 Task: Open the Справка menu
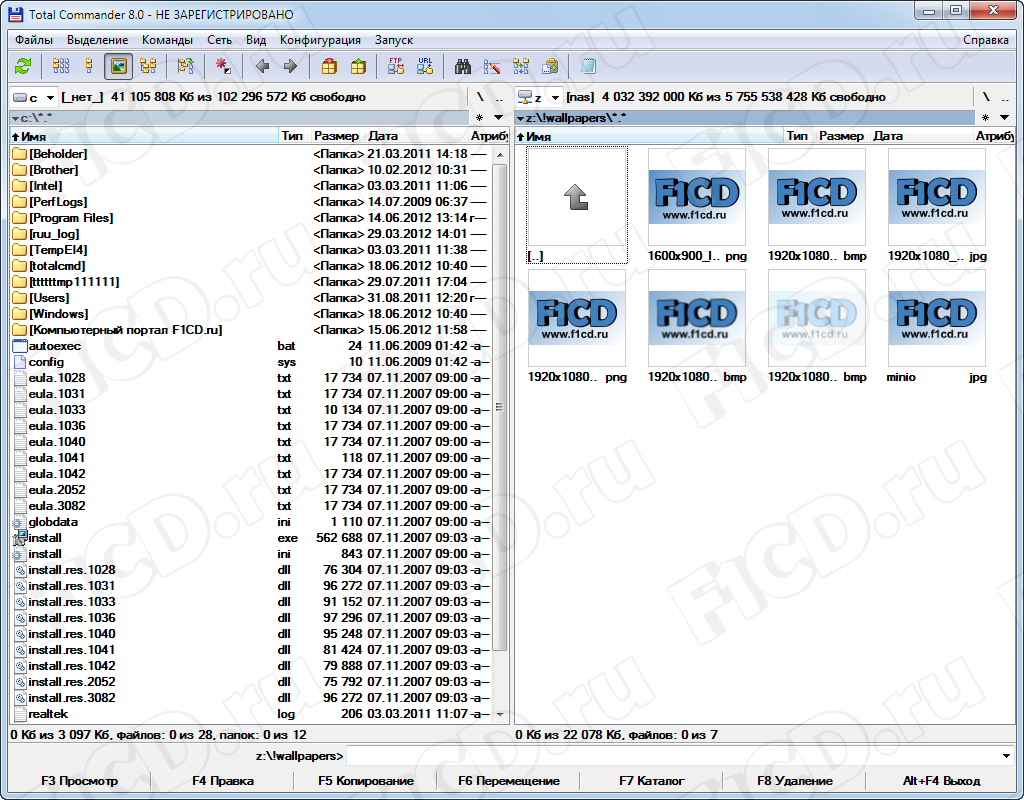pyautogui.click(x=985, y=40)
